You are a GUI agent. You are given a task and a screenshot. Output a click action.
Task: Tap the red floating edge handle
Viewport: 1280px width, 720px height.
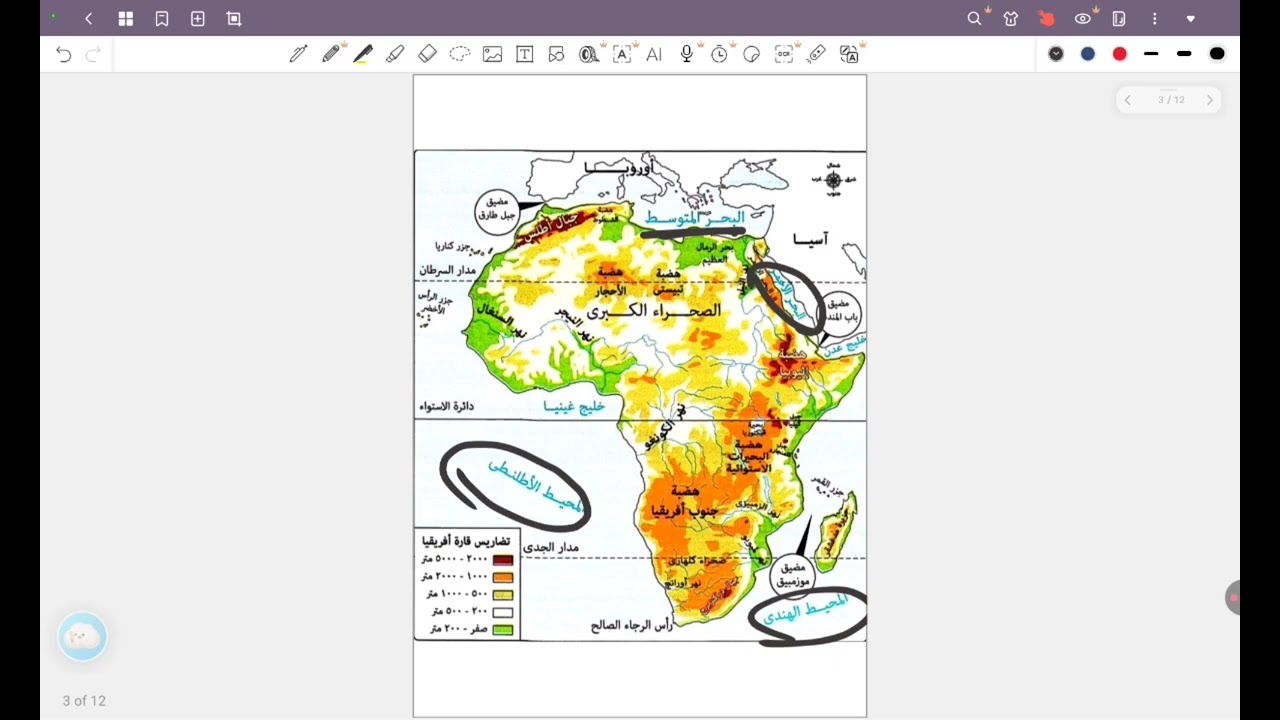click(1233, 598)
